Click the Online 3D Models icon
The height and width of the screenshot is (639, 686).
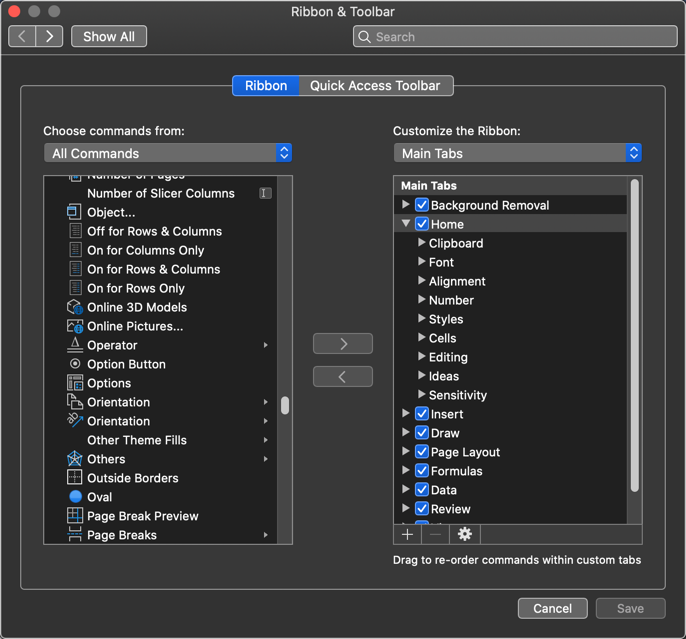pos(75,307)
